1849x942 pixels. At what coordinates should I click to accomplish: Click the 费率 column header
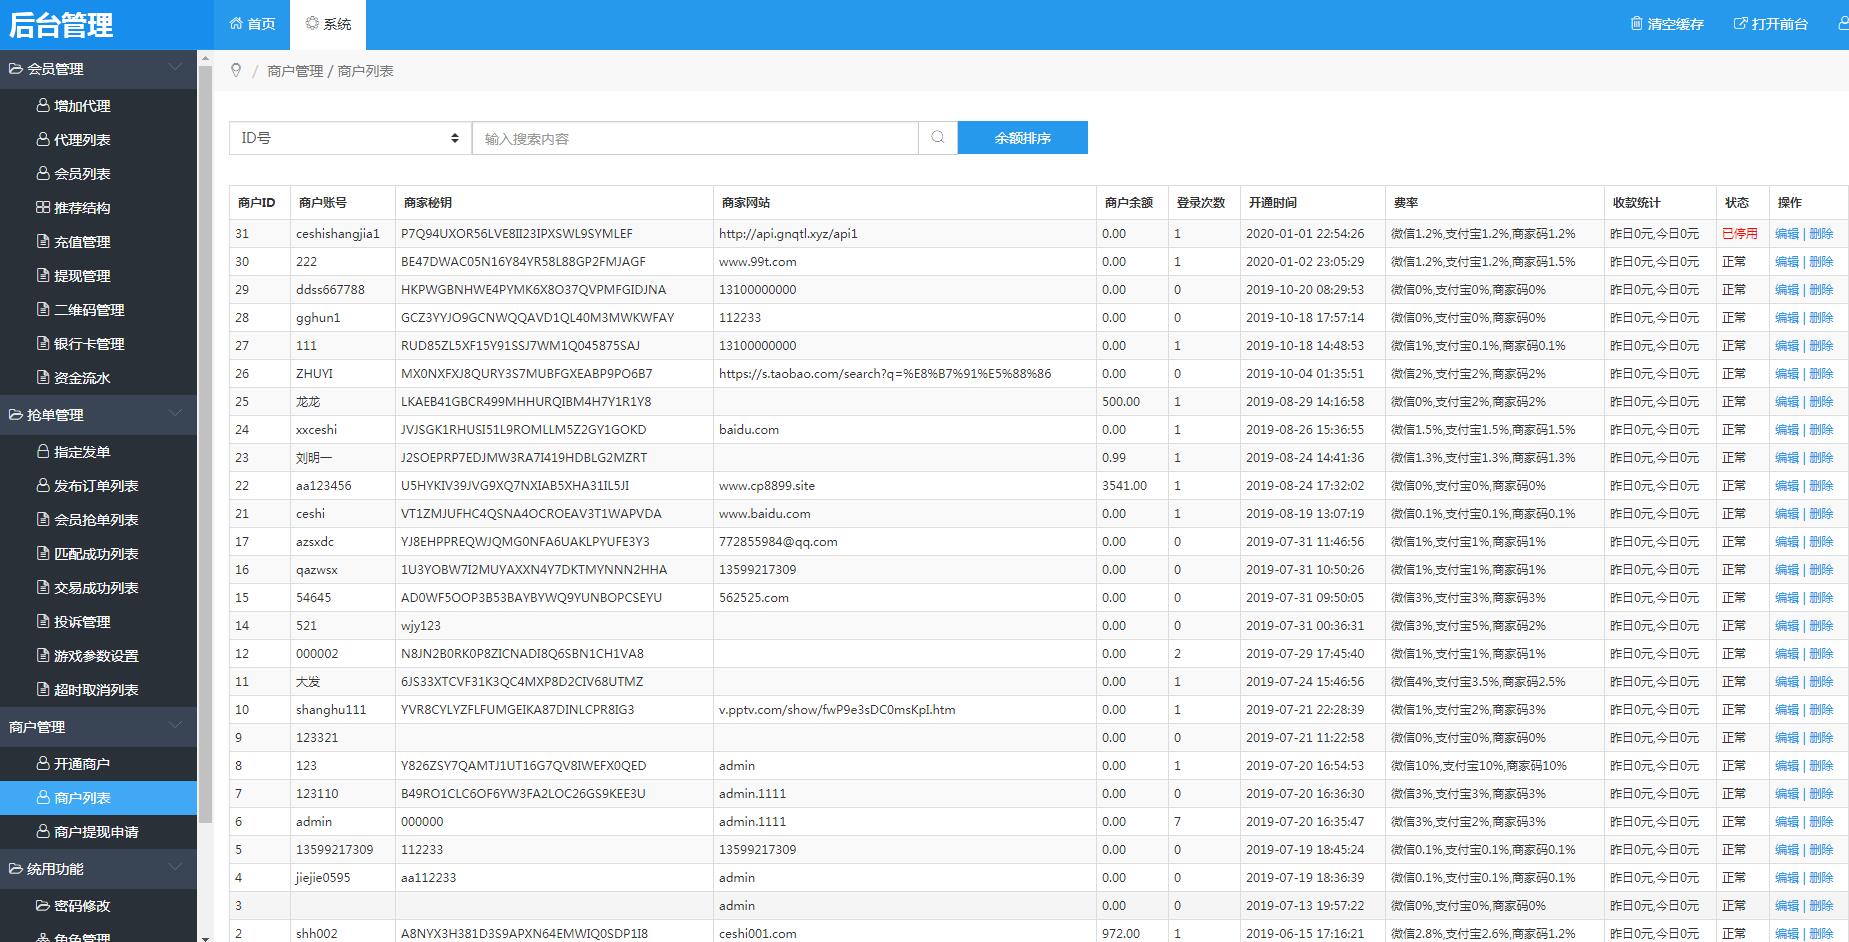(x=1406, y=202)
